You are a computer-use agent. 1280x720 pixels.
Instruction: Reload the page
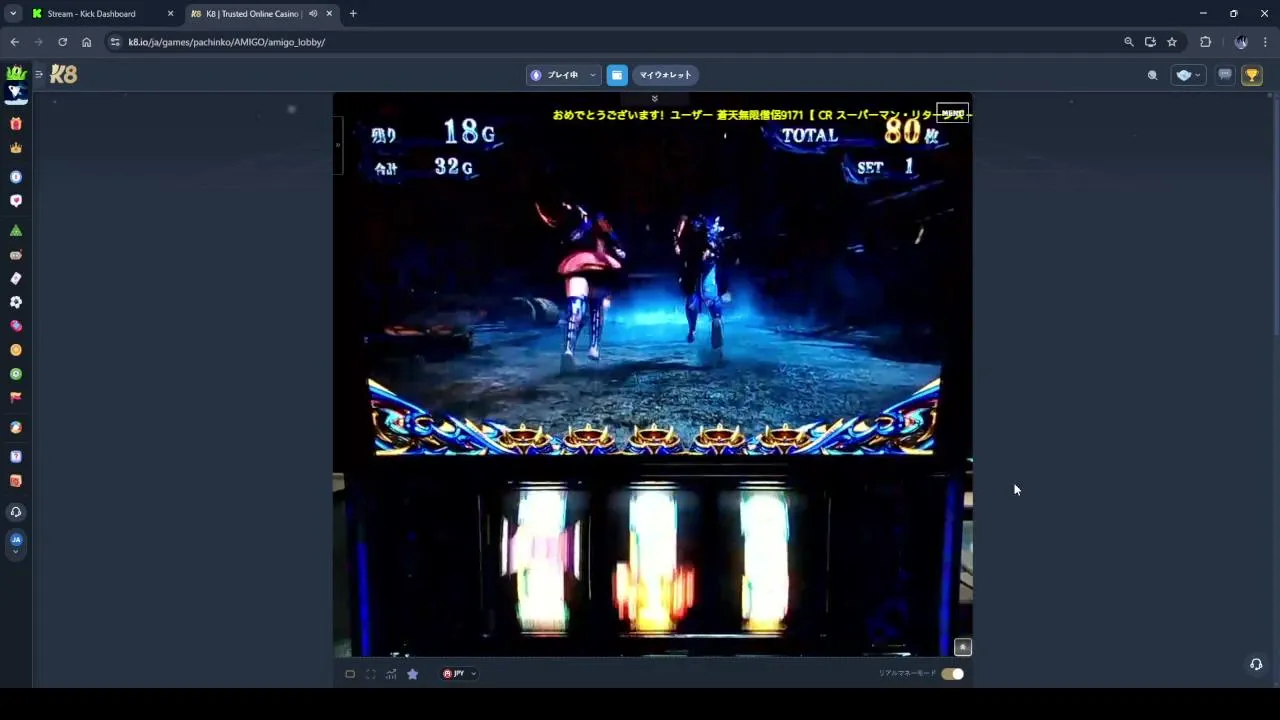pos(62,42)
